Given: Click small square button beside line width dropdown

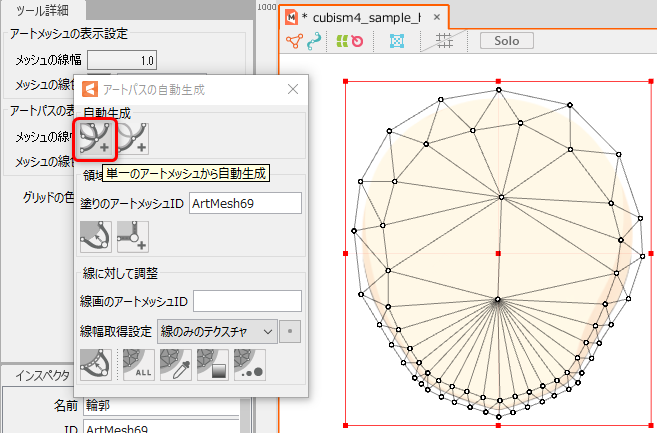Looking at the screenshot, I should (x=291, y=331).
